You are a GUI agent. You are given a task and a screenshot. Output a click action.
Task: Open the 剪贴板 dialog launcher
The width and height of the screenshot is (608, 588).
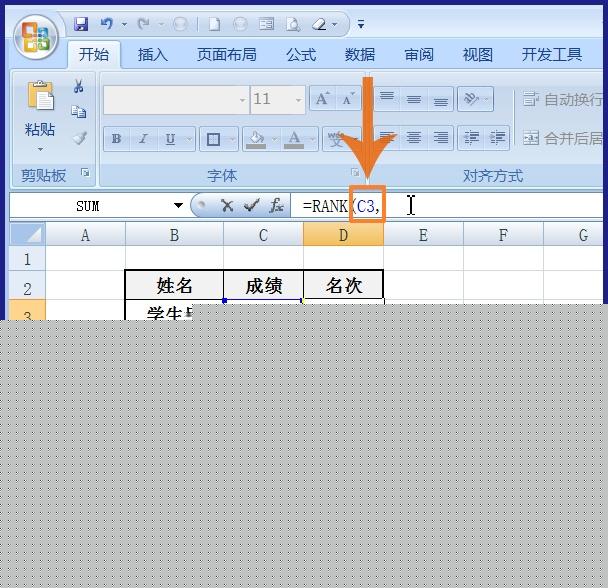(85, 173)
